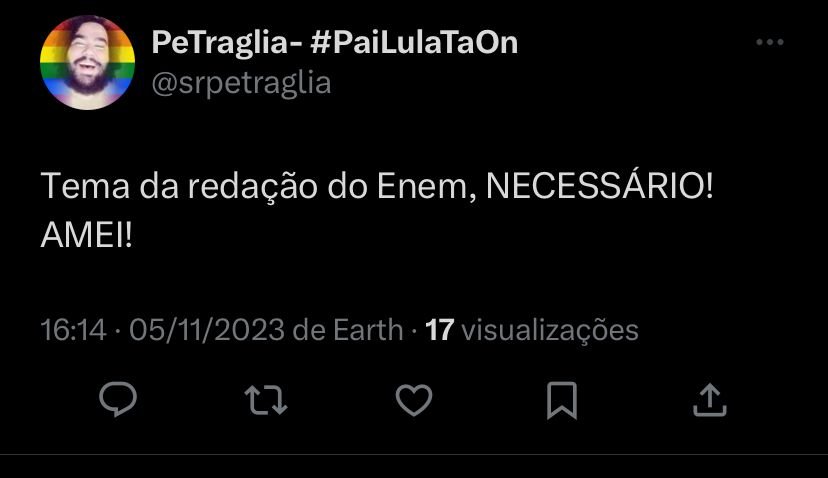The width and height of the screenshot is (828, 478).
Task: Share the tweet via upload arrow icon
Action: click(710, 400)
